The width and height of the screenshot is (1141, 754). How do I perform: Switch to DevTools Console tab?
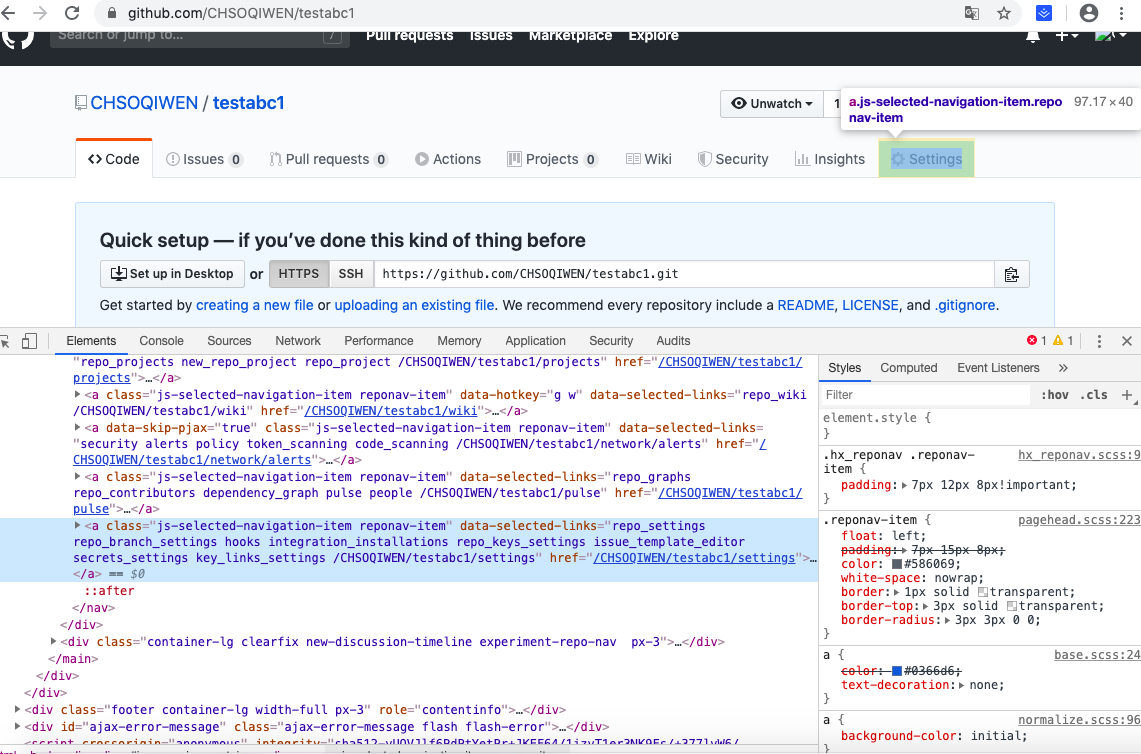click(x=162, y=341)
